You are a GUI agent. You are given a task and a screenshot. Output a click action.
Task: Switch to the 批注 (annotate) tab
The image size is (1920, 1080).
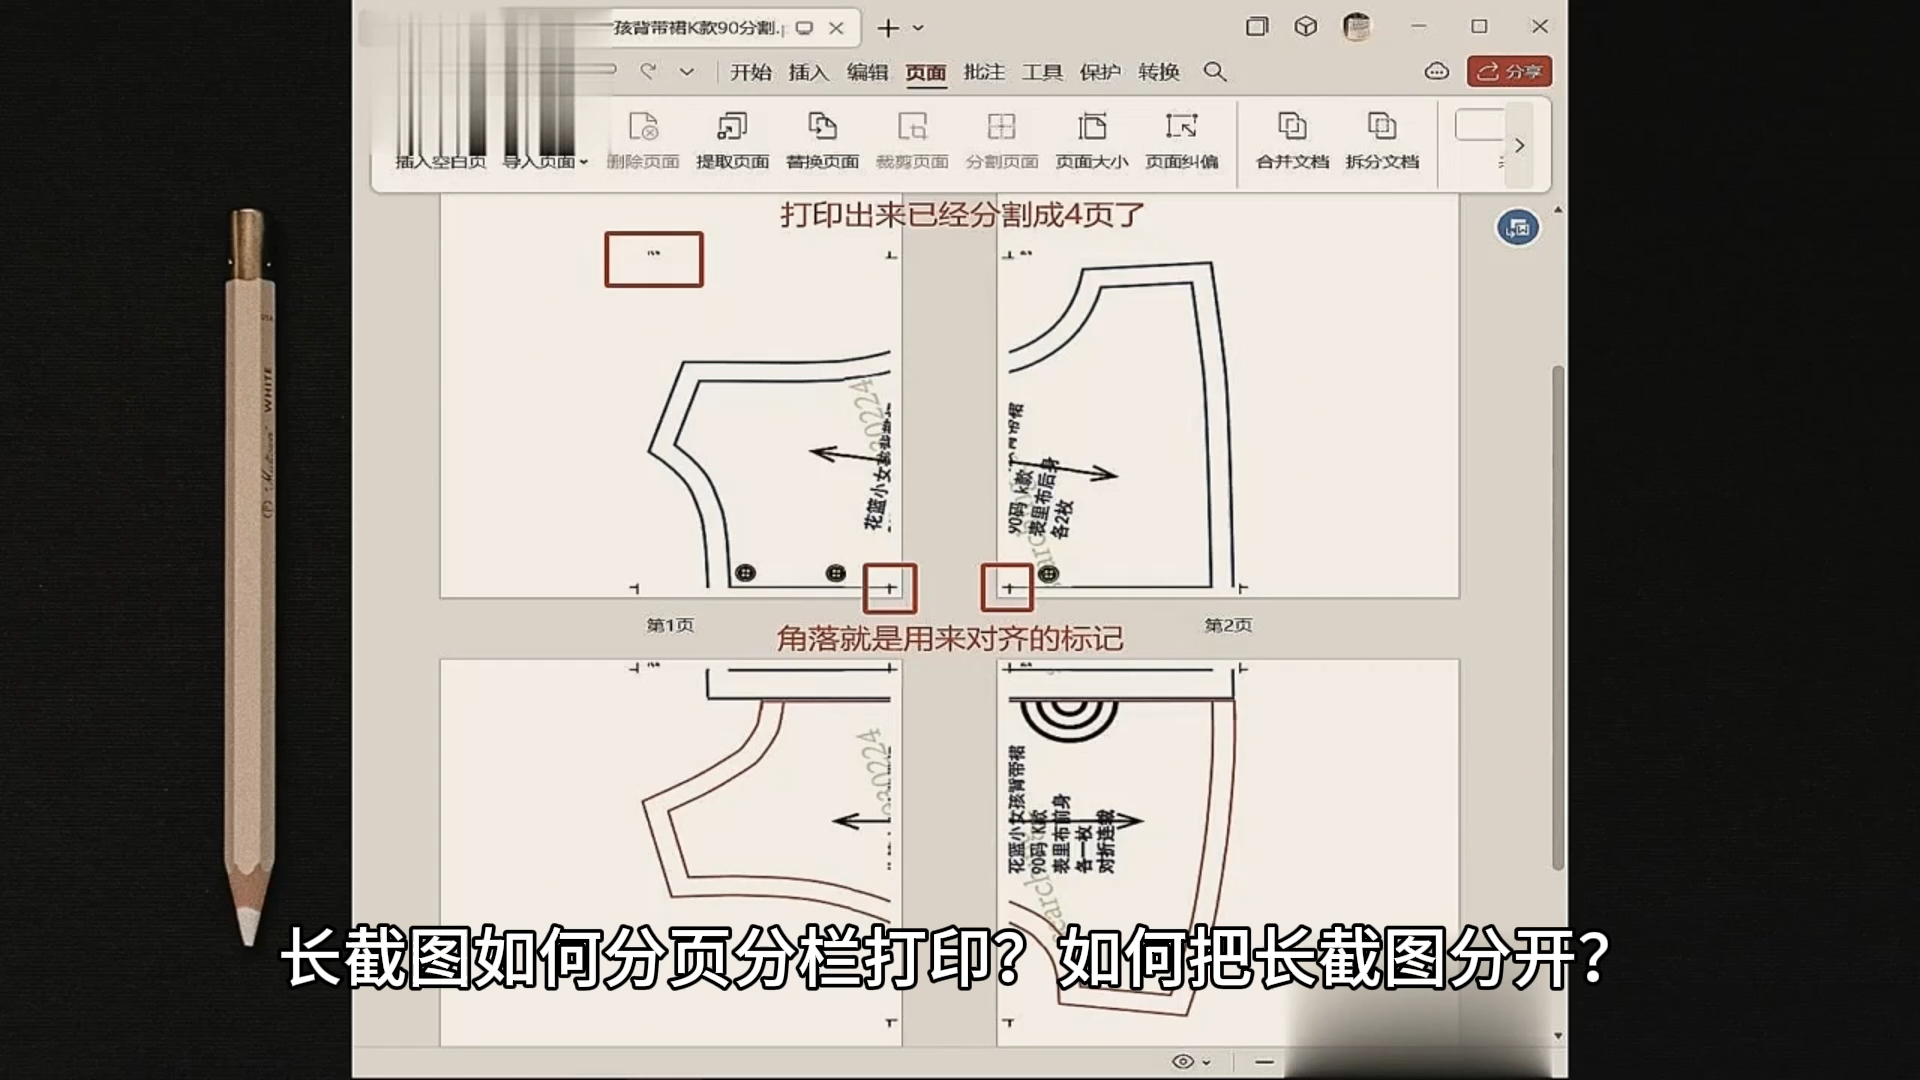984,72
